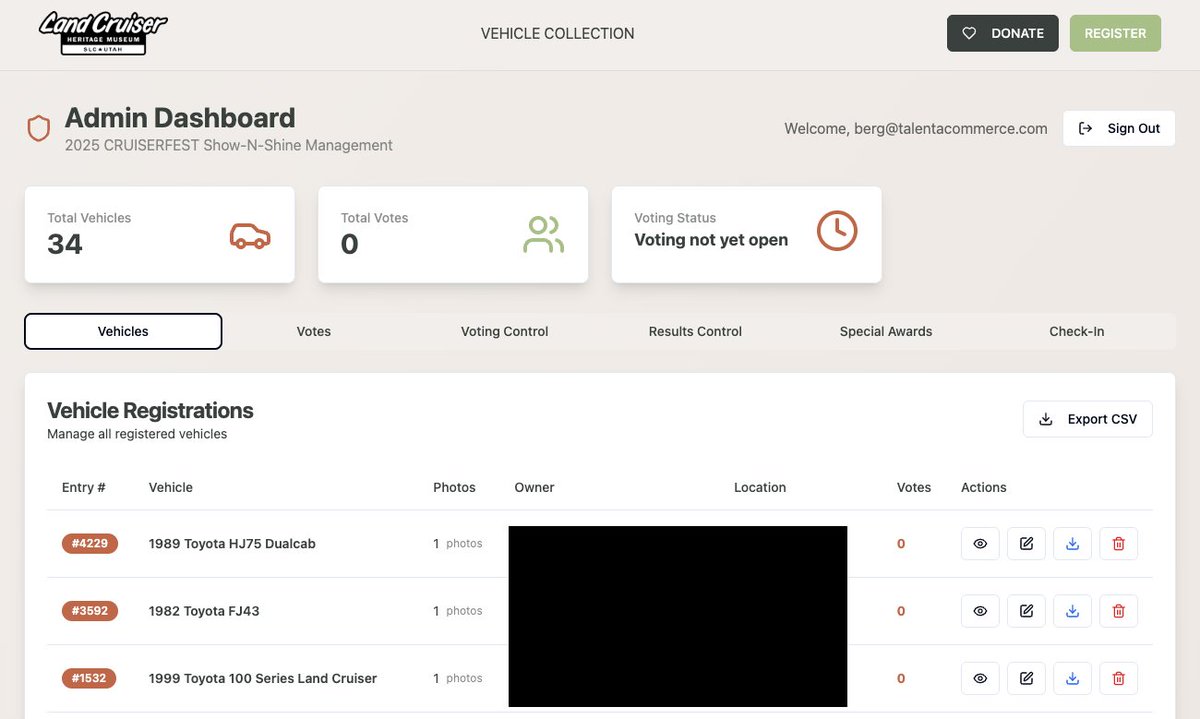The width and height of the screenshot is (1200, 719).
Task: Click the 1989 Toyota HJ75 Dualcab name
Action: [232, 543]
